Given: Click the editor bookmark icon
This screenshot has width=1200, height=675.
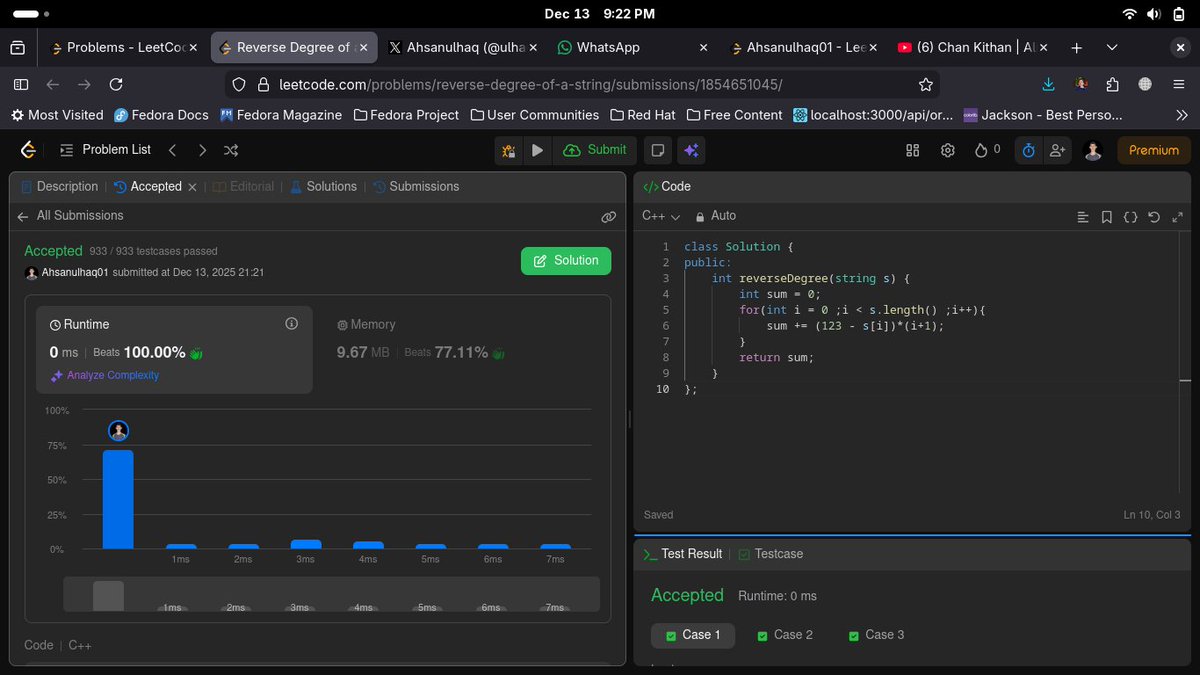Looking at the screenshot, I should pyautogui.click(x=1107, y=217).
